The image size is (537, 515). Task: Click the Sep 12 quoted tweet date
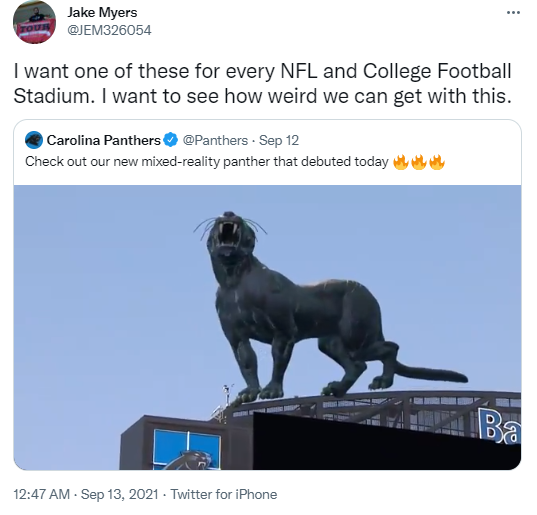coord(279,140)
